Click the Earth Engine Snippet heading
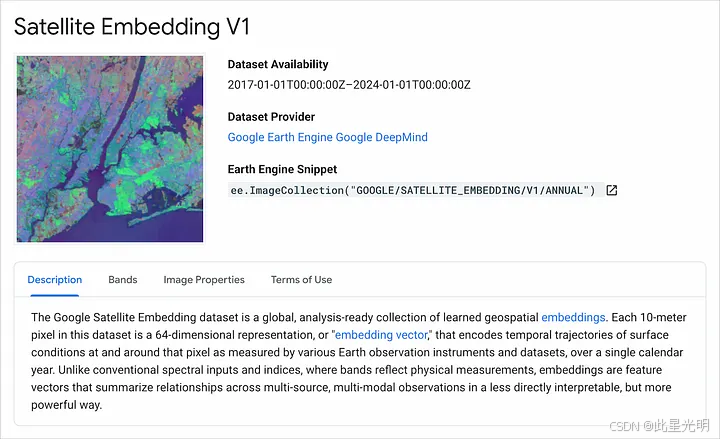The height and width of the screenshot is (439, 720). (x=282, y=169)
